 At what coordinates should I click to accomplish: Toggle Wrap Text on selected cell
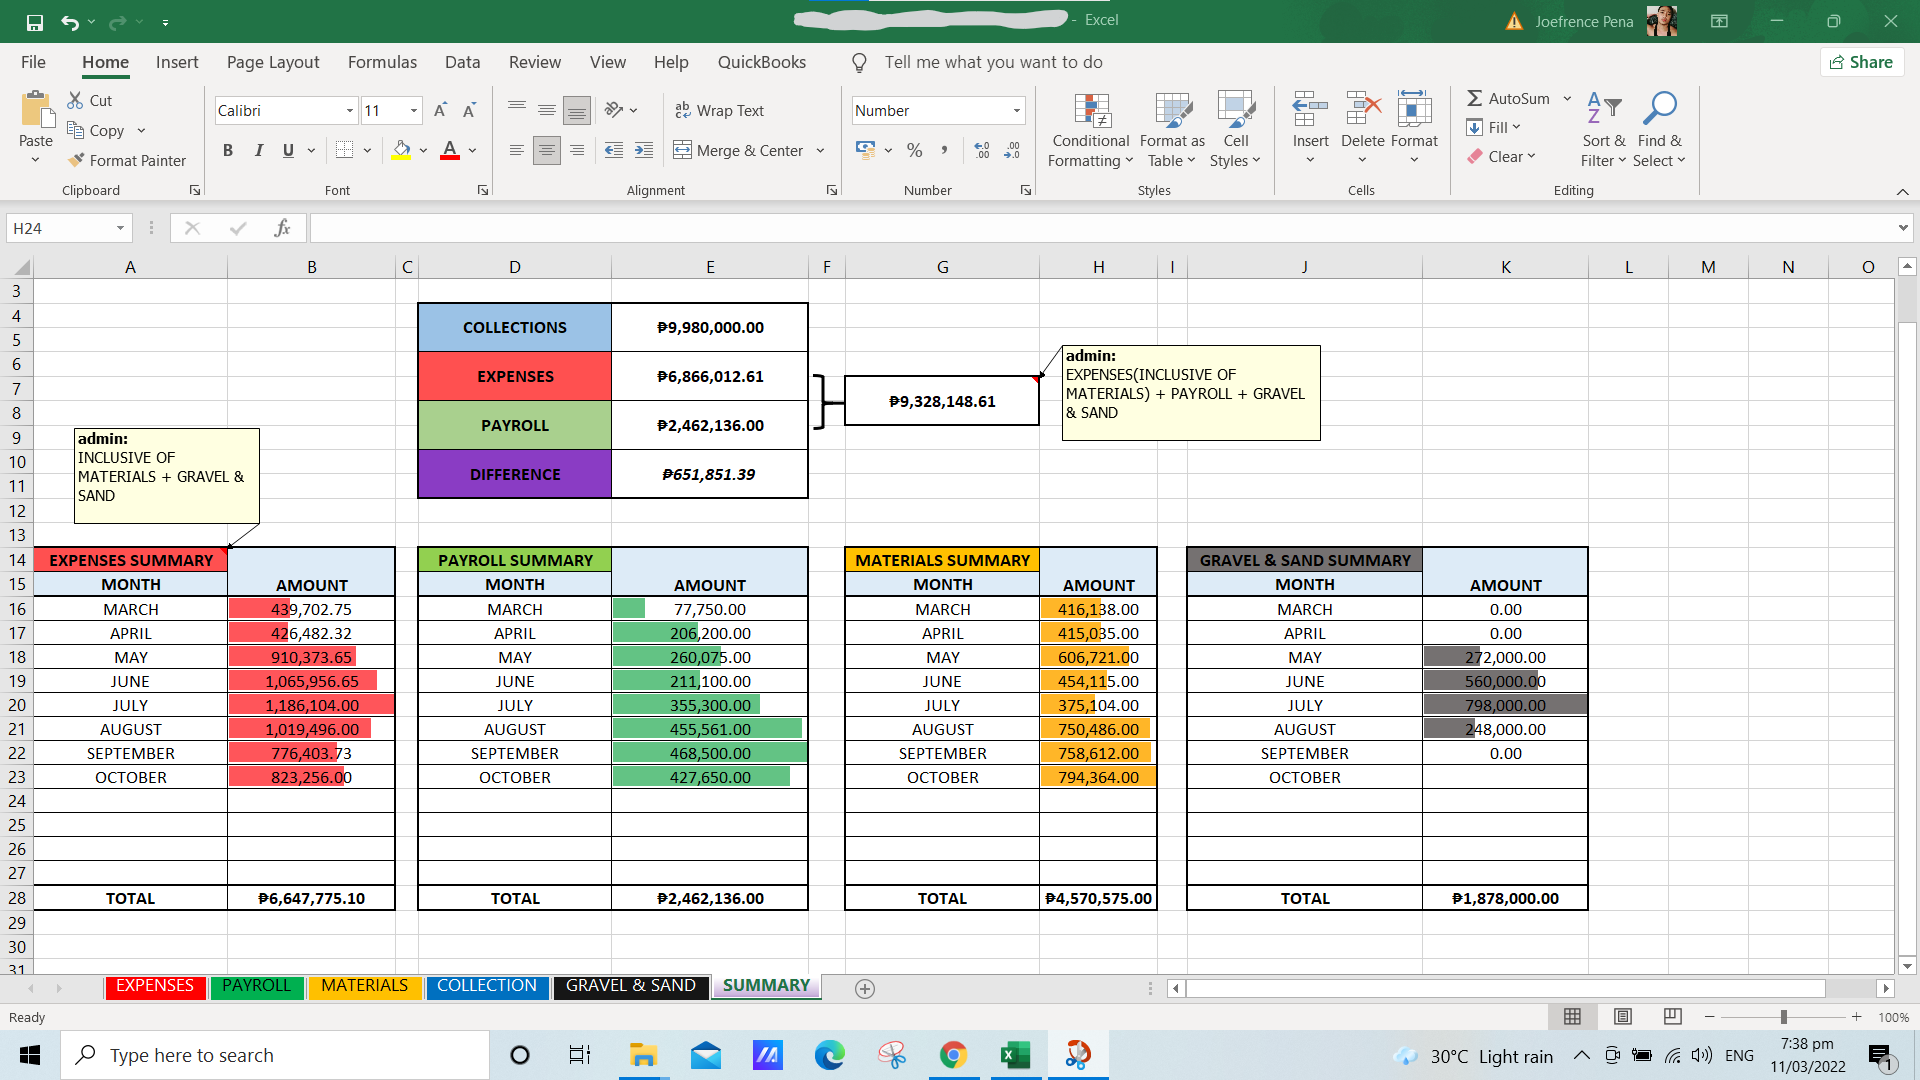coord(719,110)
